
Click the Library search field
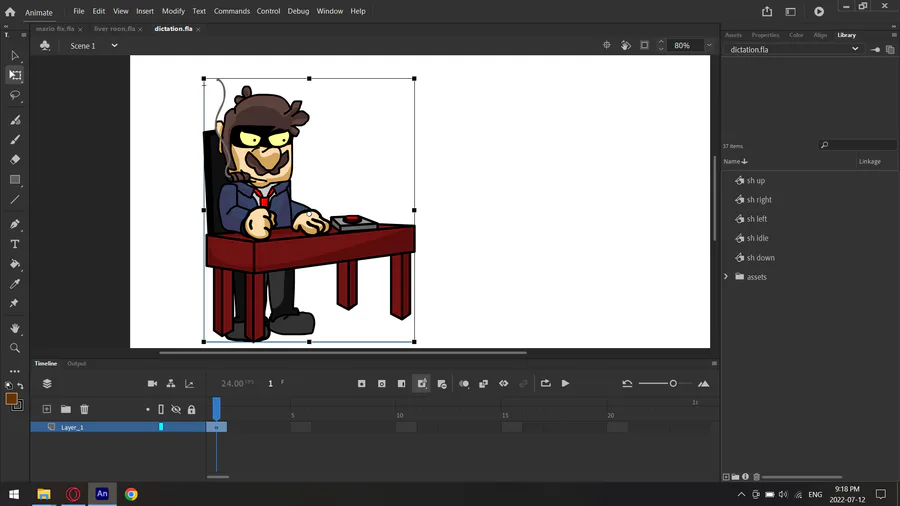[x=857, y=145]
